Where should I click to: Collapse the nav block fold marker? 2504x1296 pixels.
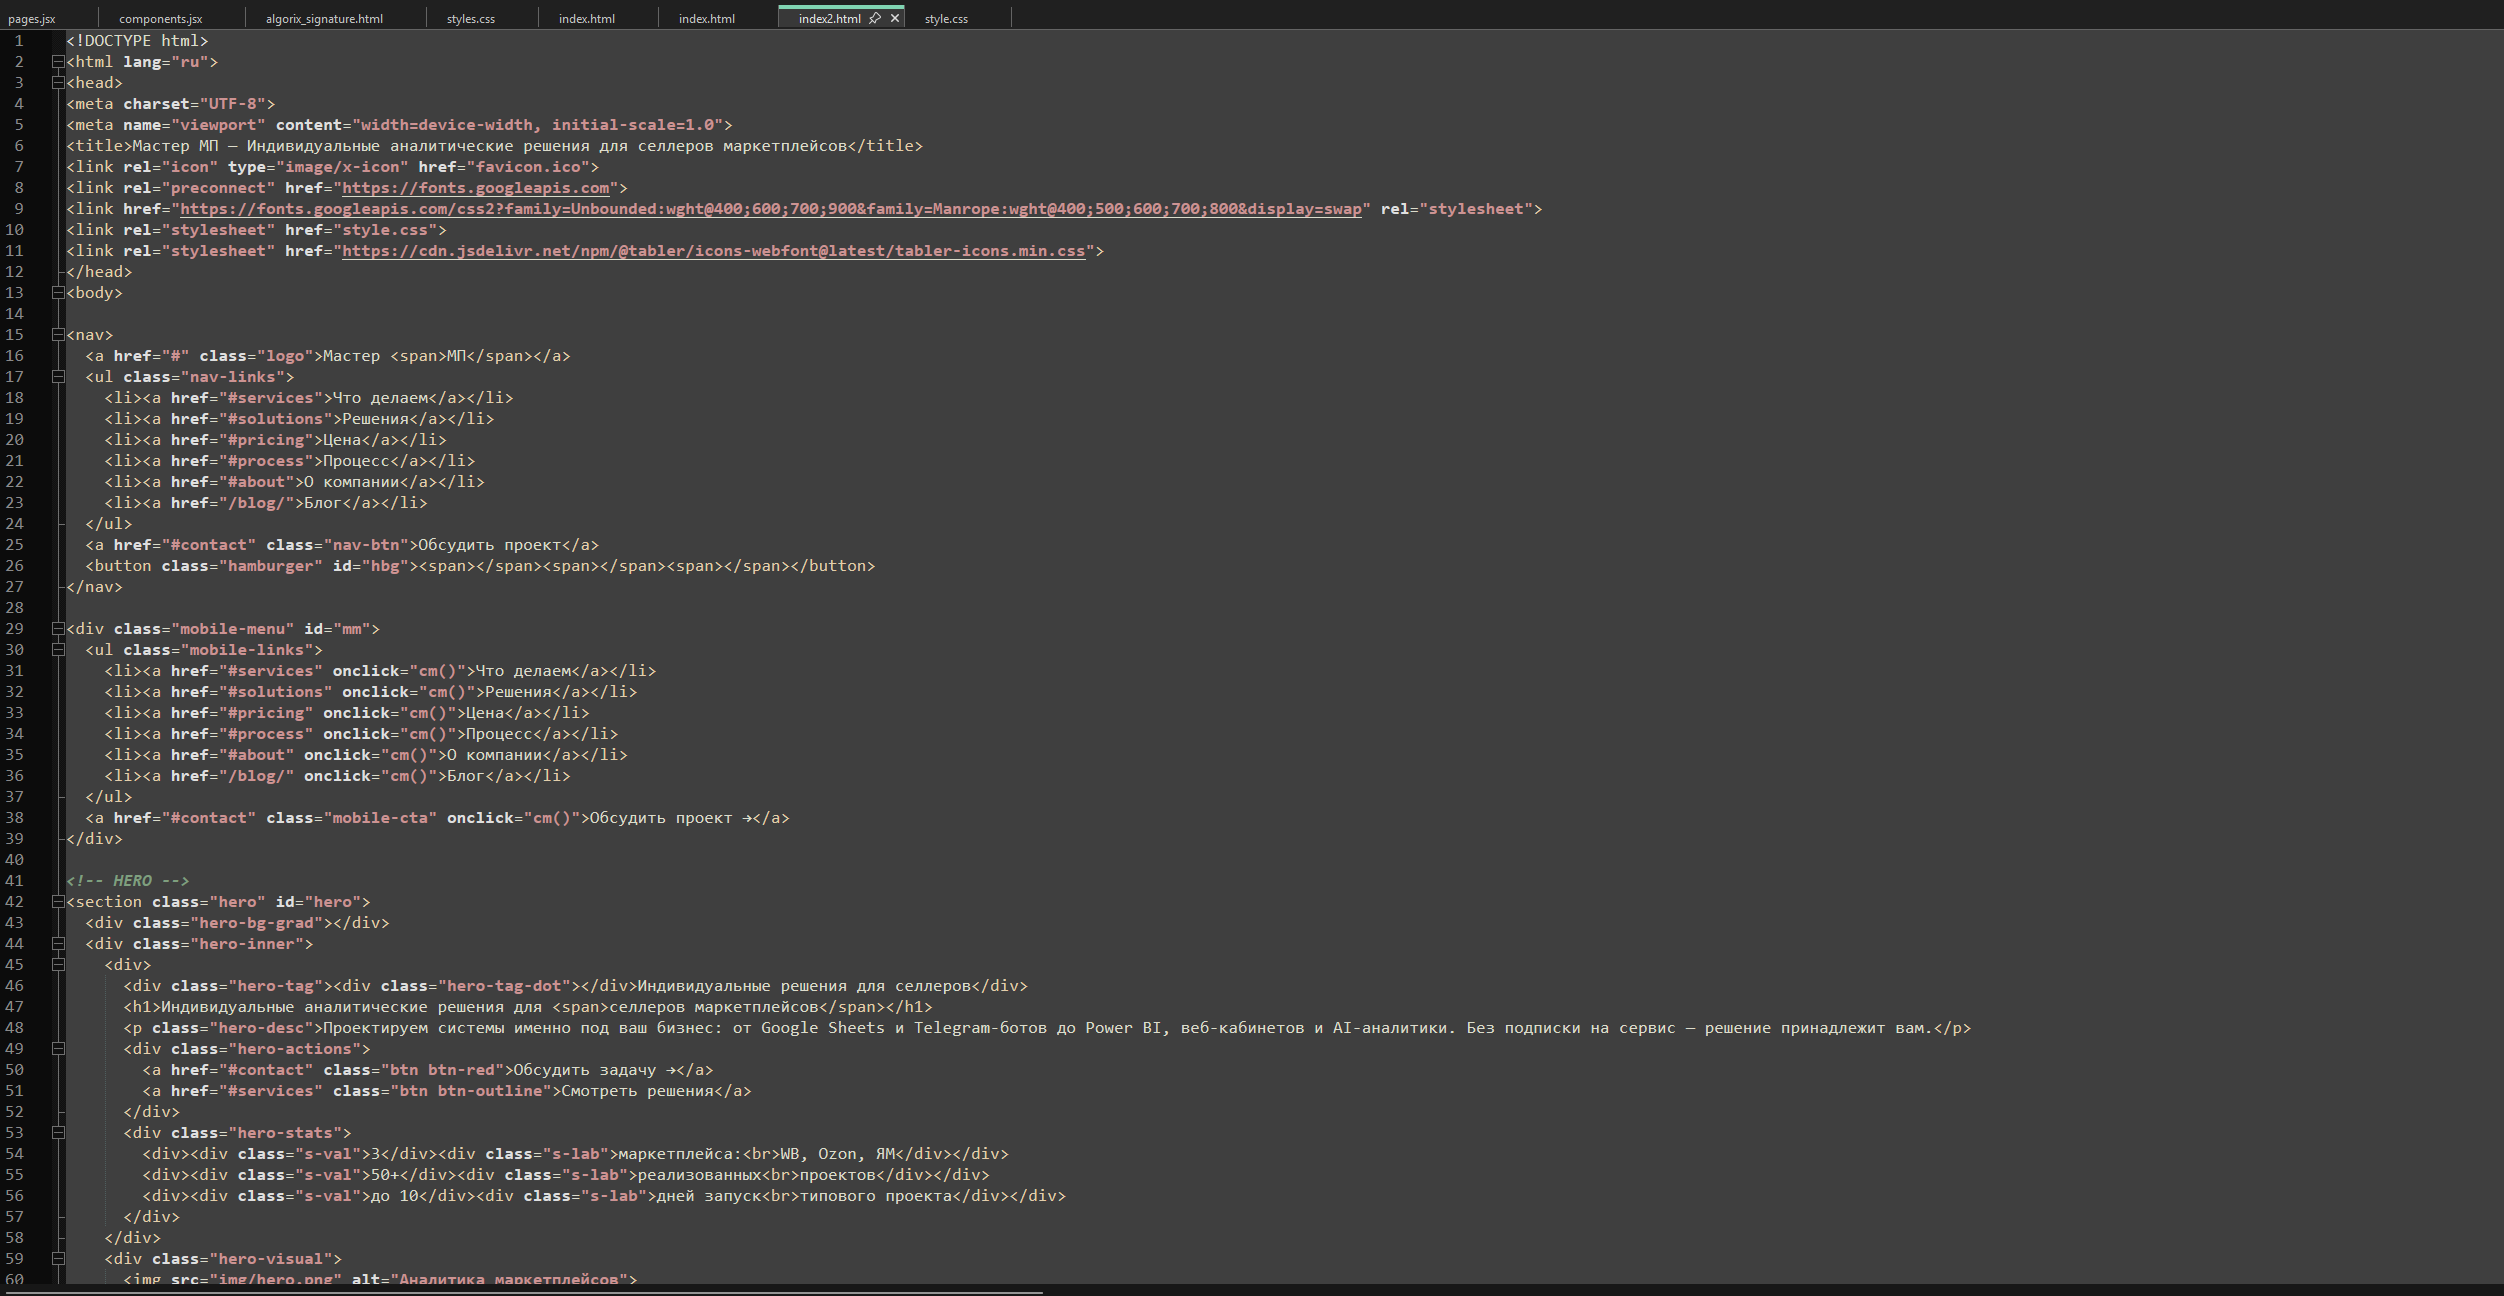point(58,335)
